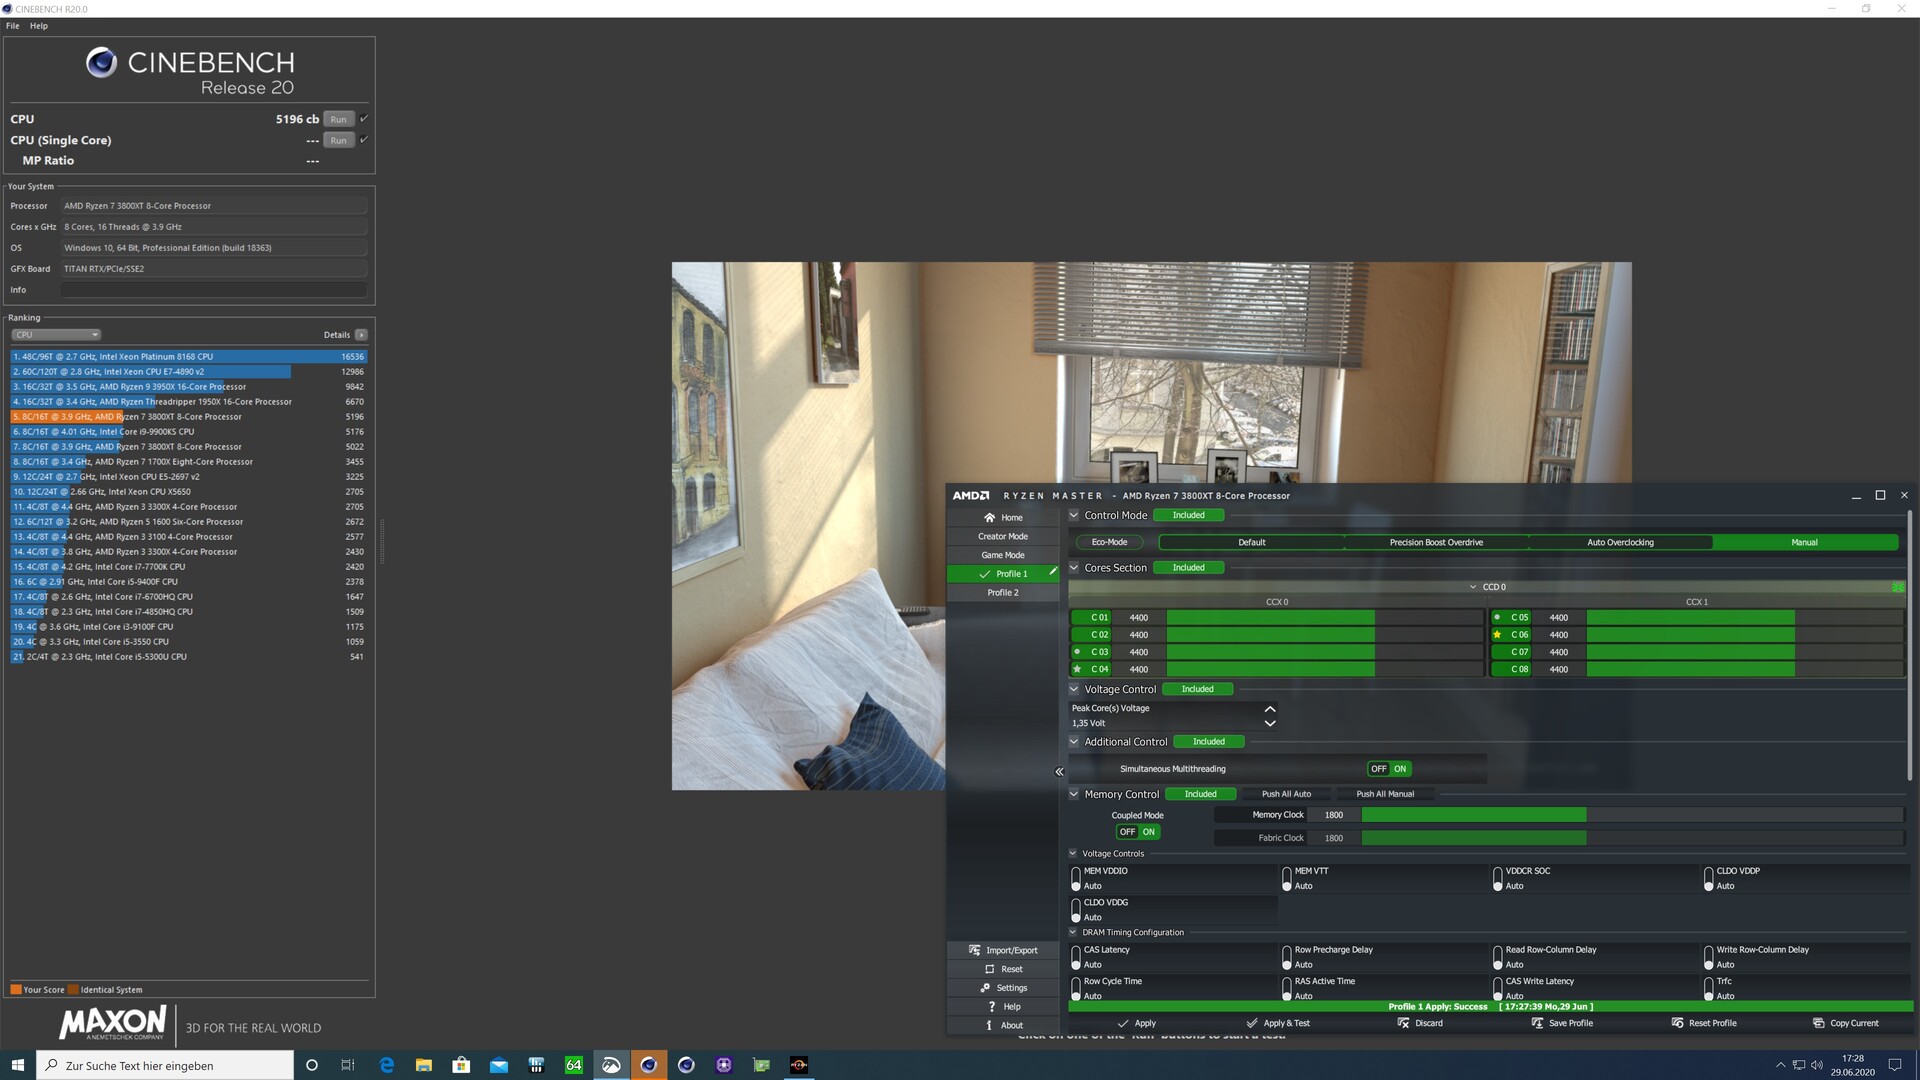Click the Reset Profile icon
The height and width of the screenshot is (1080, 1920).
click(x=1677, y=1023)
